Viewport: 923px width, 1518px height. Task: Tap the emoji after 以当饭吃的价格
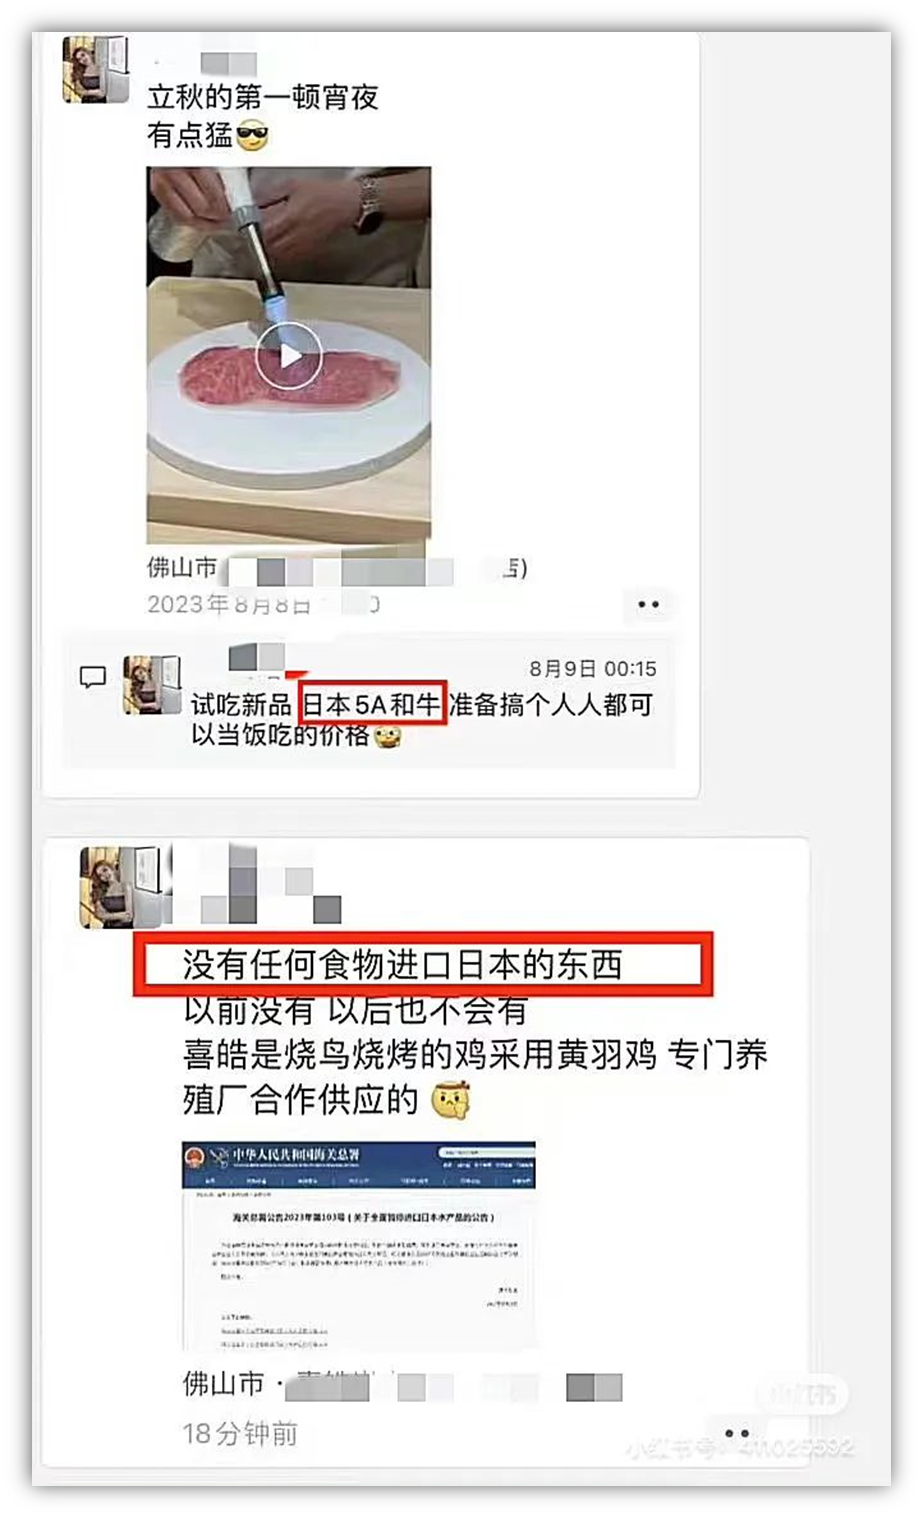(x=387, y=736)
